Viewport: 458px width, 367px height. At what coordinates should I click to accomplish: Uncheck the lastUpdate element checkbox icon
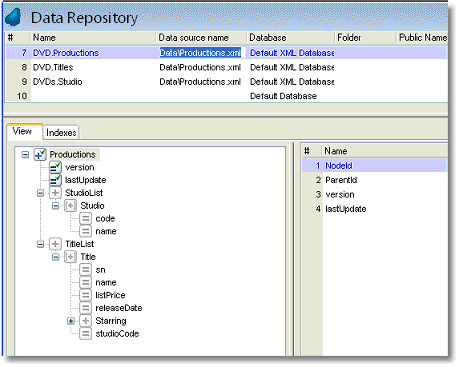pos(55,180)
